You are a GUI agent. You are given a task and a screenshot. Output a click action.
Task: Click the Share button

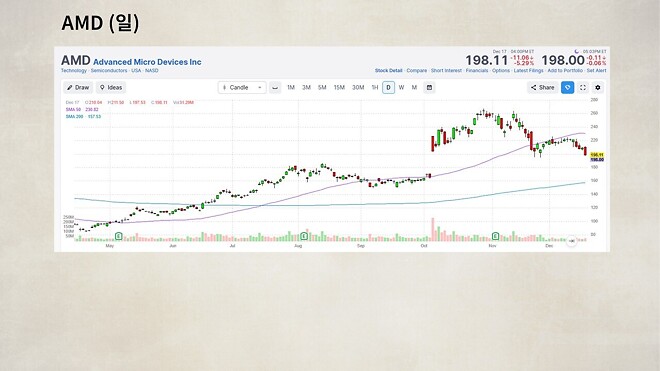tap(543, 88)
